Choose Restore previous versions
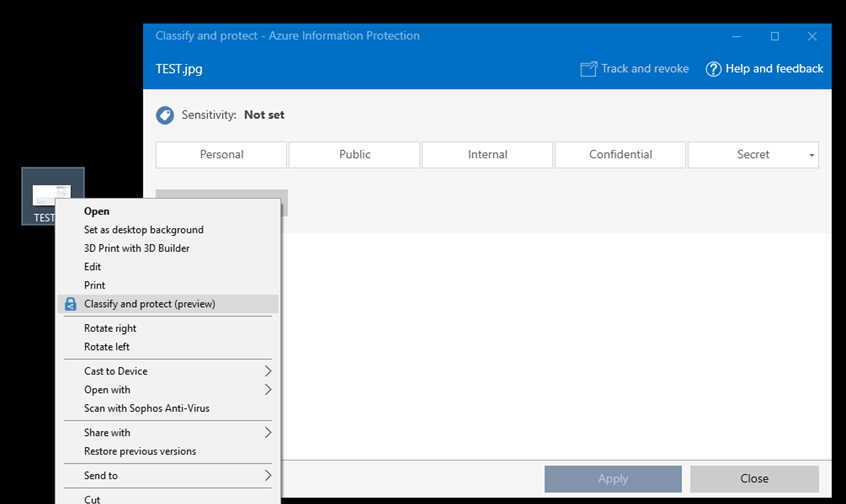The image size is (846, 504). point(168,451)
